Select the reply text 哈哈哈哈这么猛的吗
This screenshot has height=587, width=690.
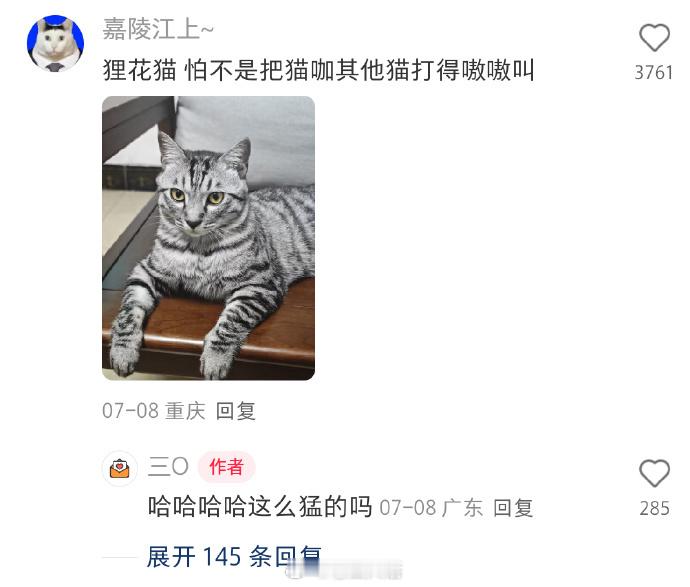260,506
